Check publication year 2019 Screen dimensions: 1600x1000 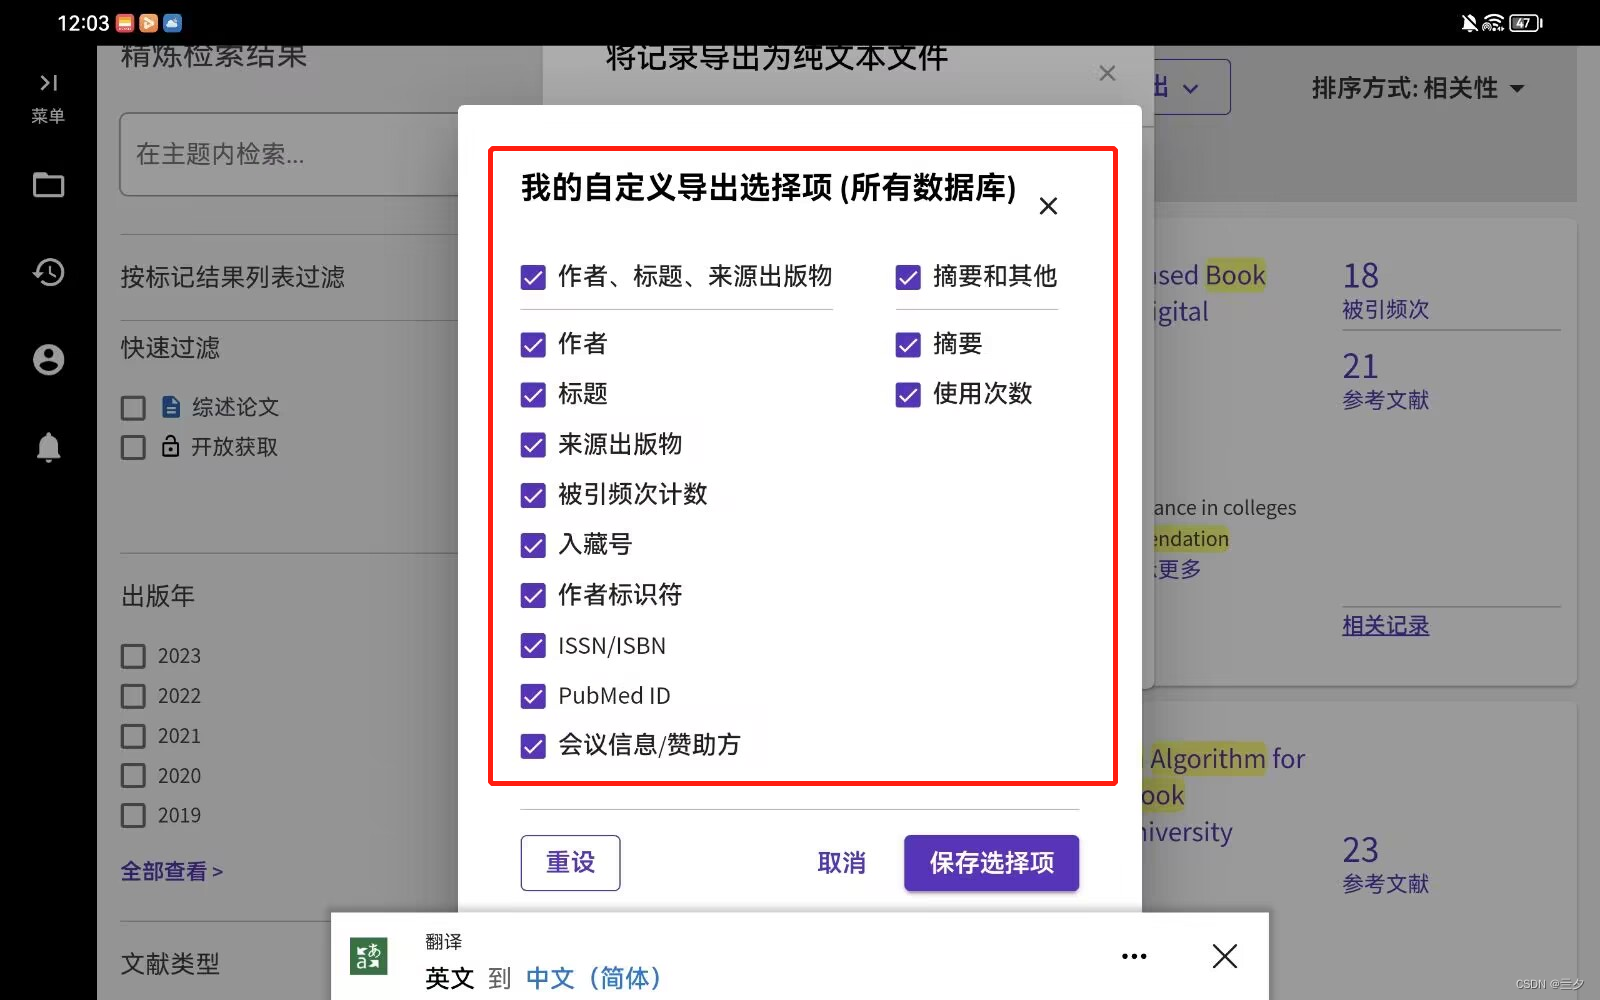pyautogui.click(x=133, y=816)
